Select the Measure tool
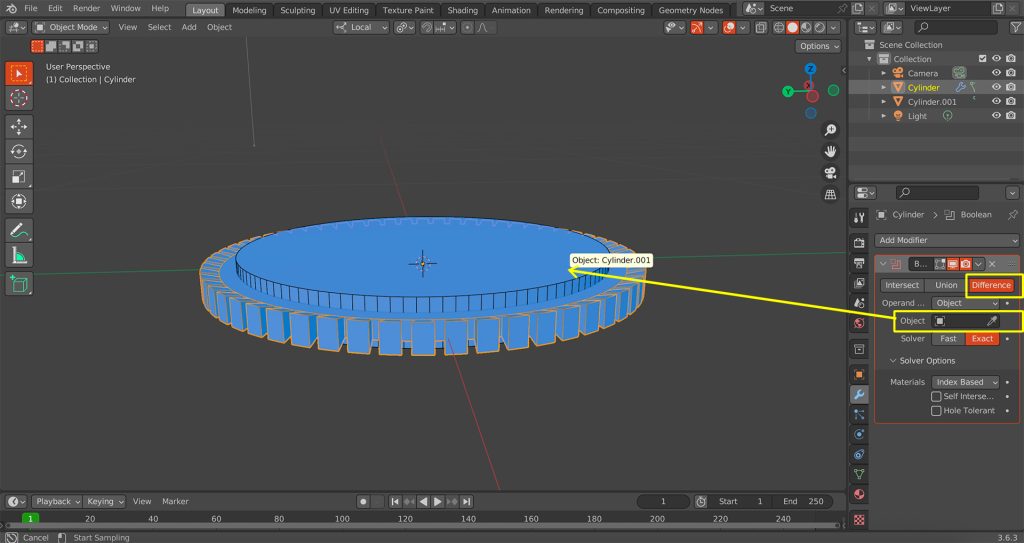 tap(19, 255)
